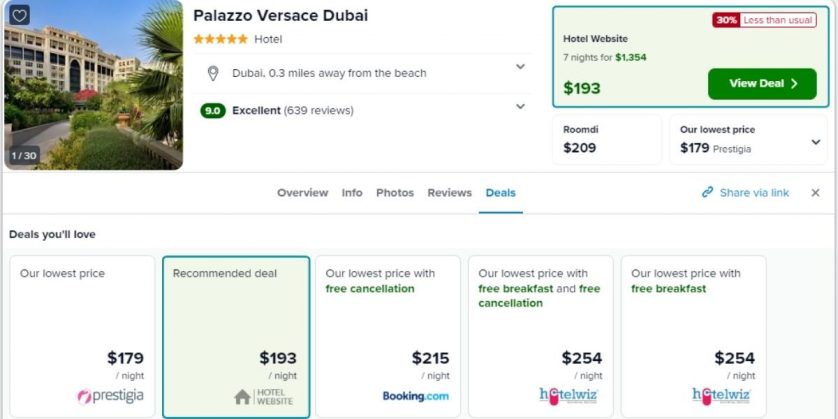The width and height of the screenshot is (838, 419).
Task: Click the Hotelwiz logo on free breakfast deal
Action: click(721, 396)
